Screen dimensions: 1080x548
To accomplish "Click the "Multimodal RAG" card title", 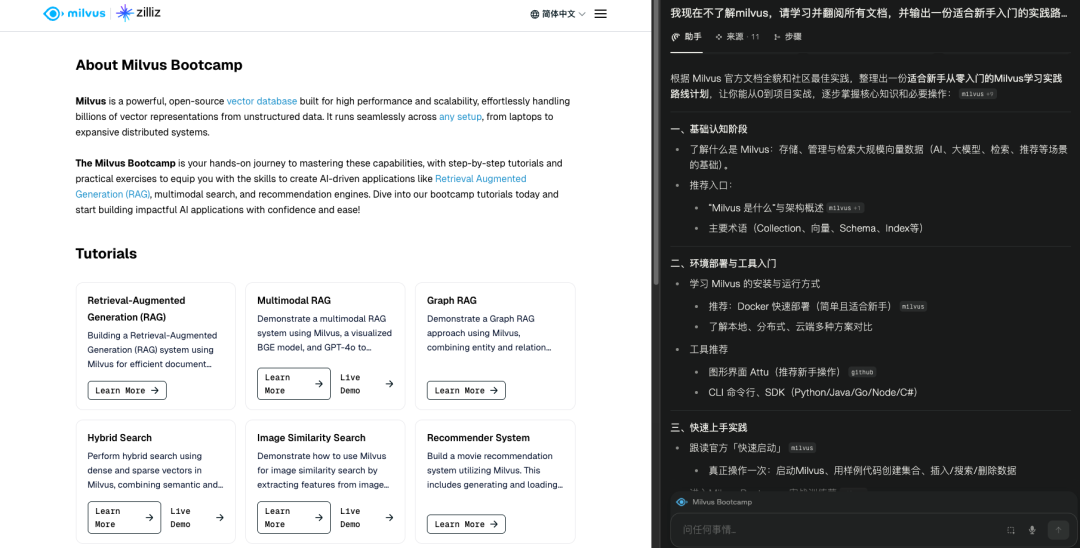I will (x=294, y=300).
